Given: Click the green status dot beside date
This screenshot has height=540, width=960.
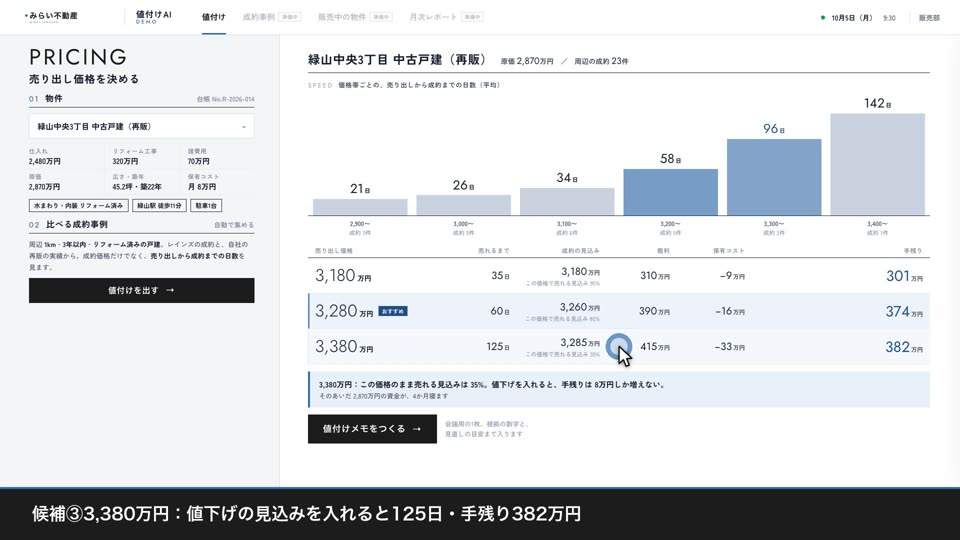Looking at the screenshot, I should (x=823, y=18).
